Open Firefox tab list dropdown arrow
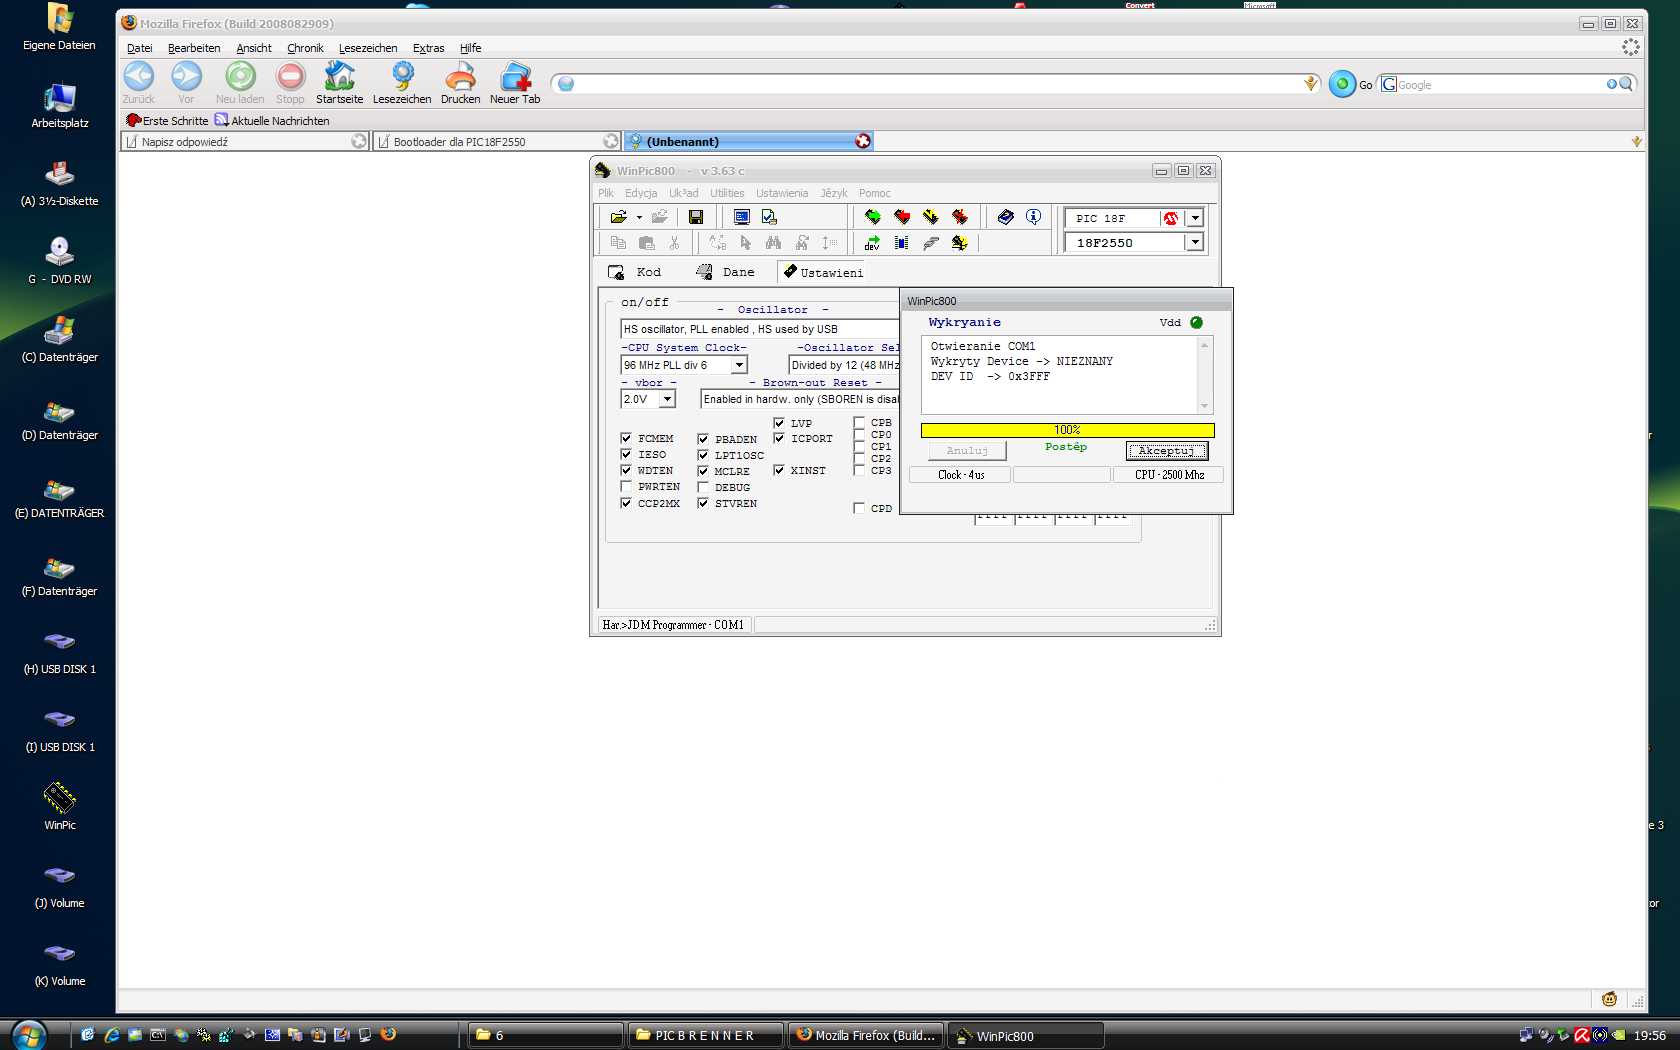The width and height of the screenshot is (1680, 1050). point(1636,142)
